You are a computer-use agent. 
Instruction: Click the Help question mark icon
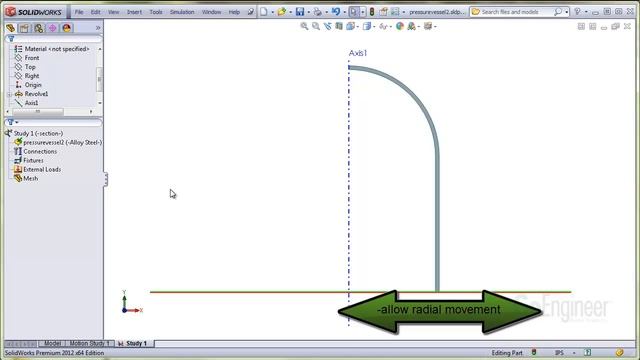tap(577, 12)
